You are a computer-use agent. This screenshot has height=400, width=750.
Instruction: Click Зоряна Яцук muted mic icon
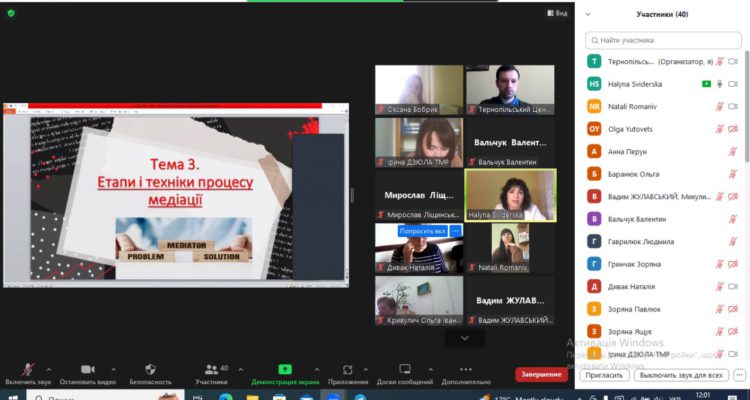(719, 332)
